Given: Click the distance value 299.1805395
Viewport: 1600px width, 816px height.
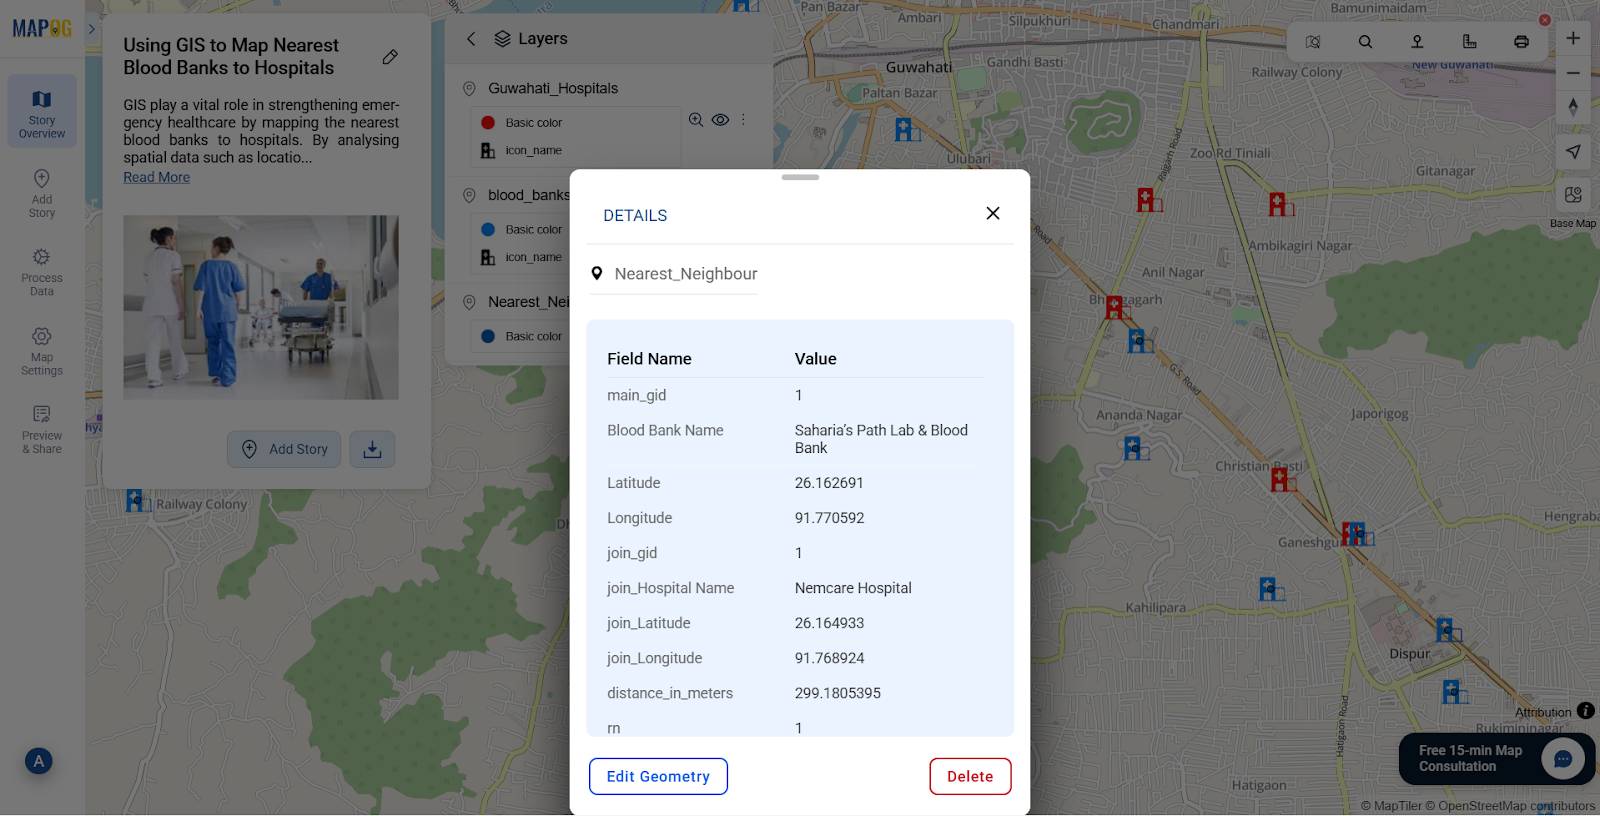Looking at the screenshot, I should (x=838, y=693).
